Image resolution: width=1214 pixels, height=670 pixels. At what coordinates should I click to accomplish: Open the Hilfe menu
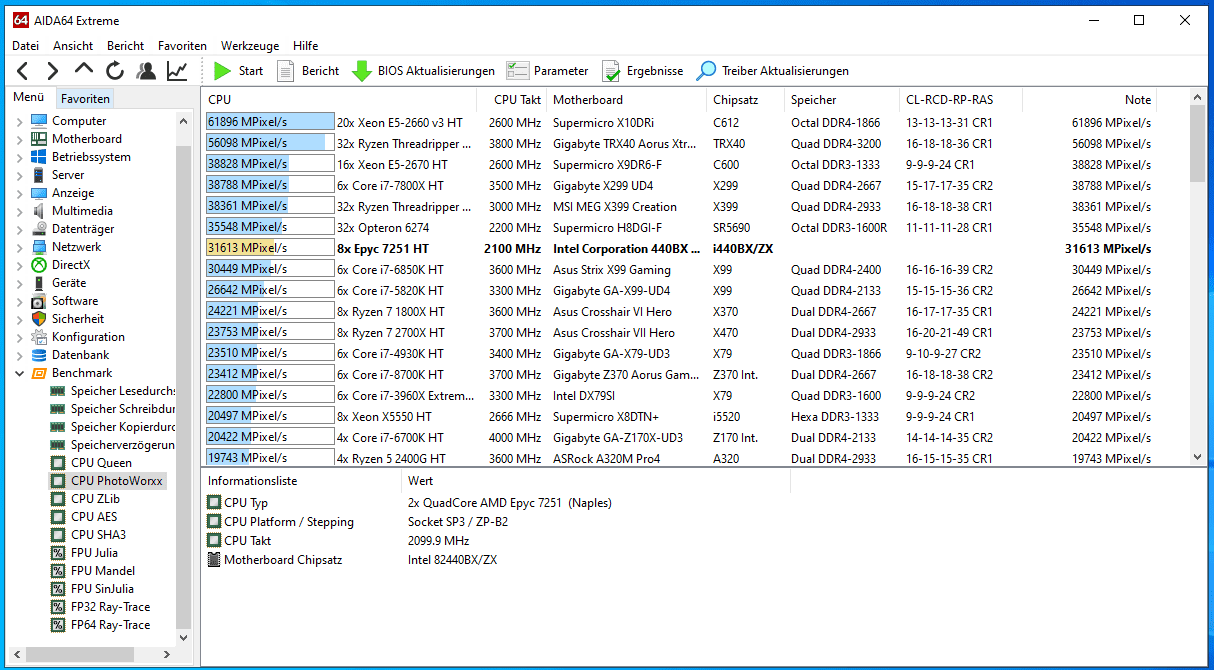coord(306,45)
